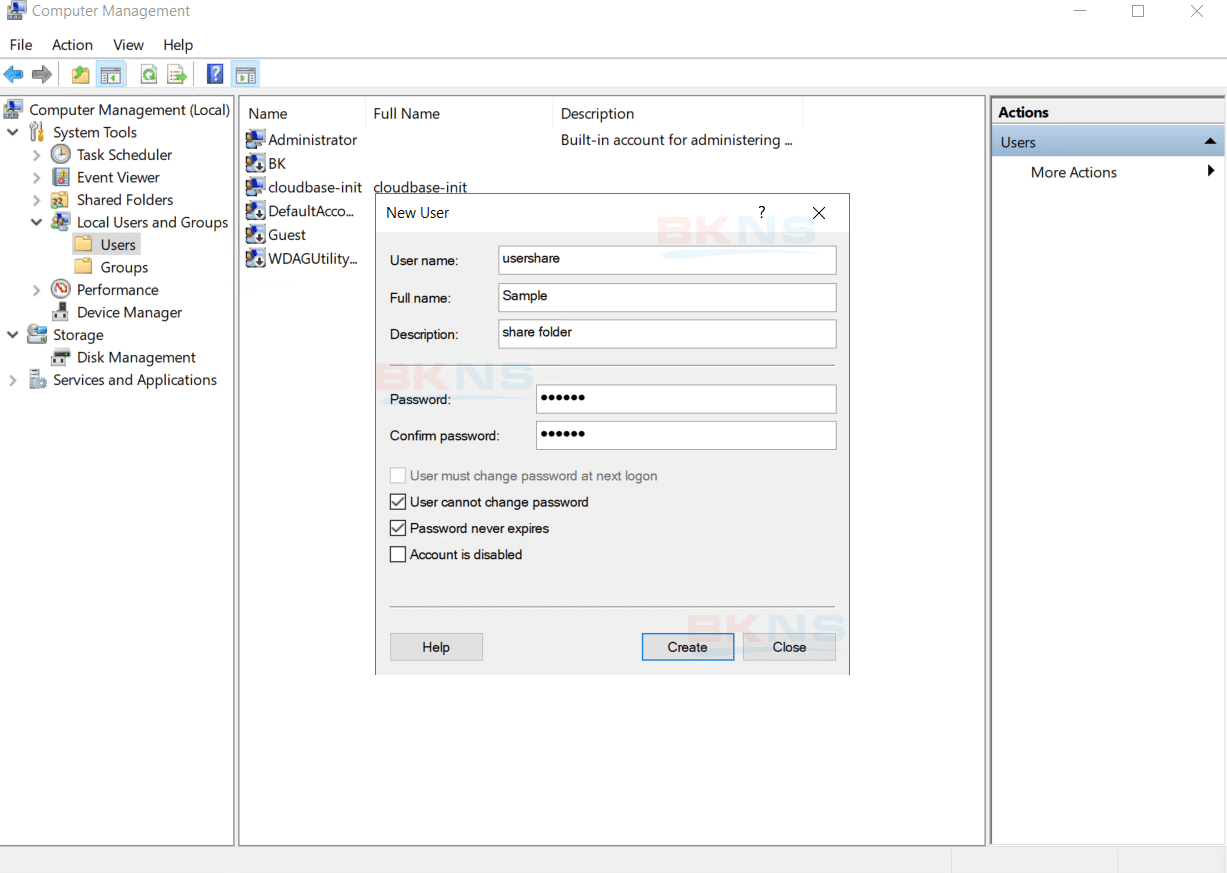Image resolution: width=1227 pixels, height=873 pixels.
Task: Click the Up one level folder icon
Action: coord(80,74)
